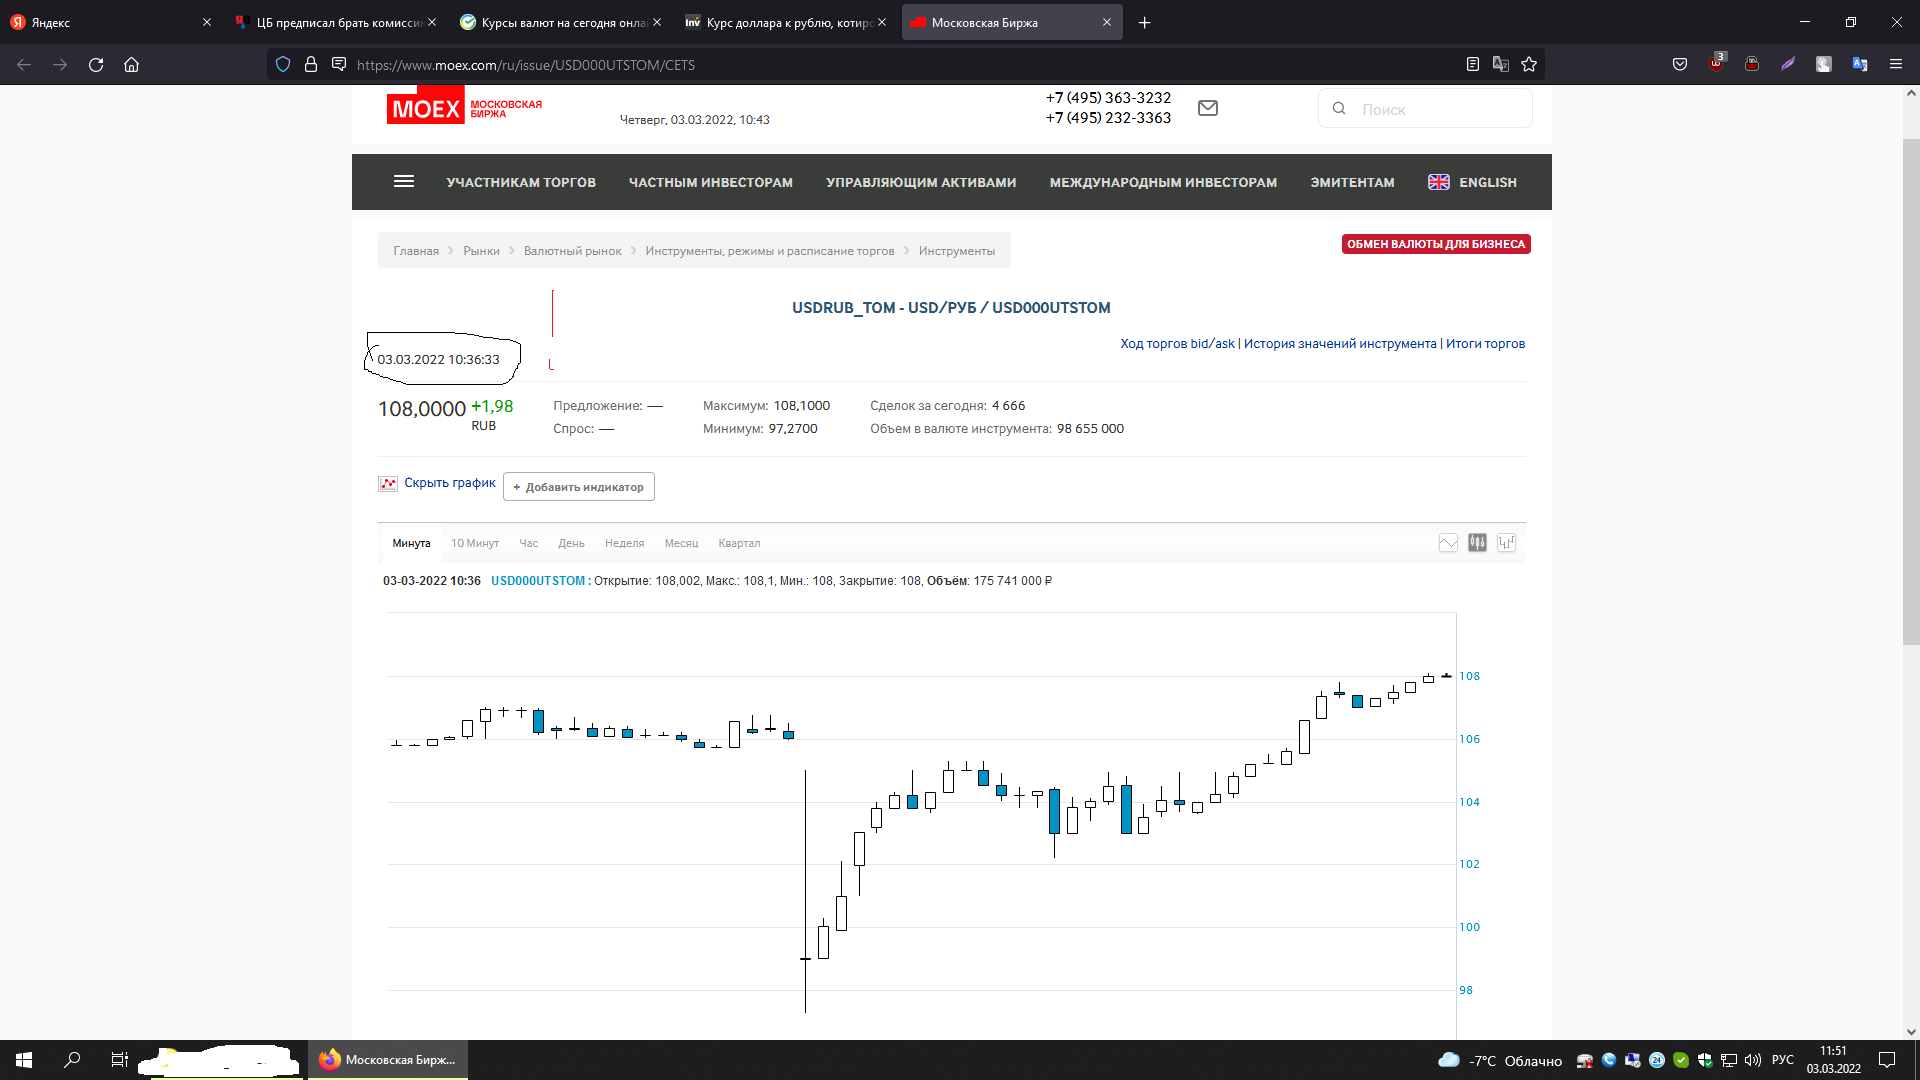Open the МЕЖДУНАРОДНЫМ ИНВЕСТОРАМ menu
1920x1080 pixels.
1163,182
